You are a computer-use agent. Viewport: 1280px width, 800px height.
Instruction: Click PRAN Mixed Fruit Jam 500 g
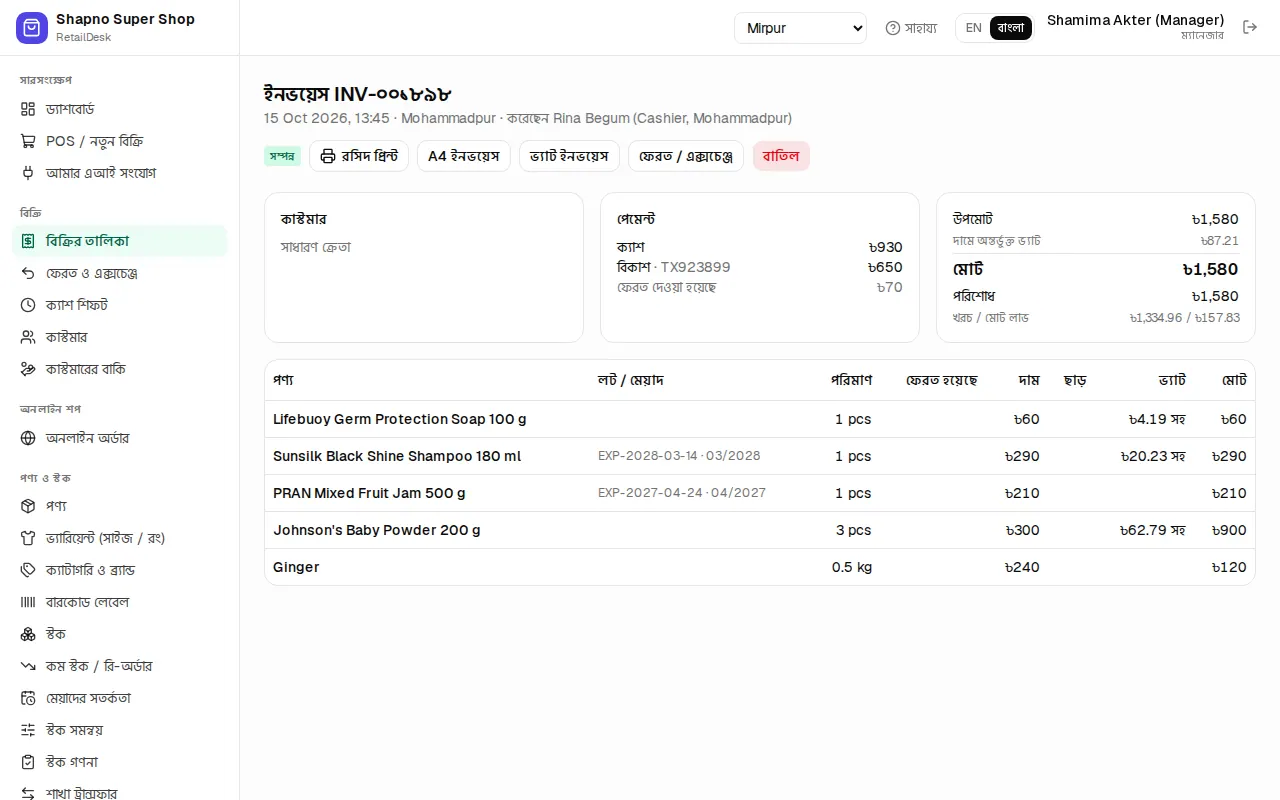(x=369, y=493)
